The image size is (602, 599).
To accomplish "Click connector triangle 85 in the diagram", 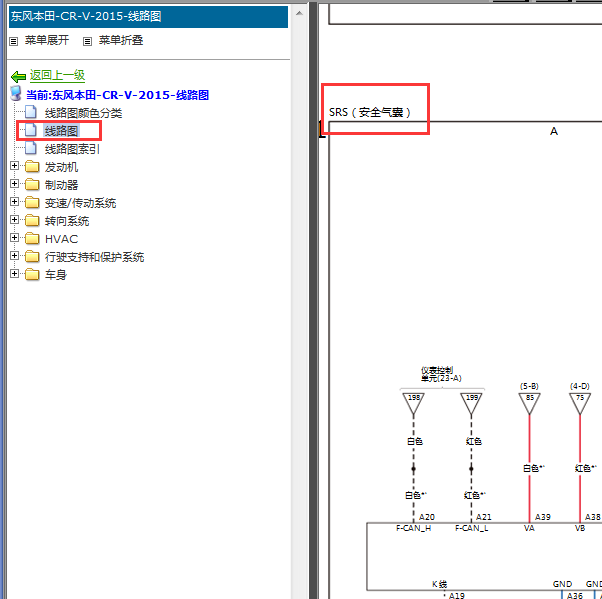I will (x=529, y=402).
